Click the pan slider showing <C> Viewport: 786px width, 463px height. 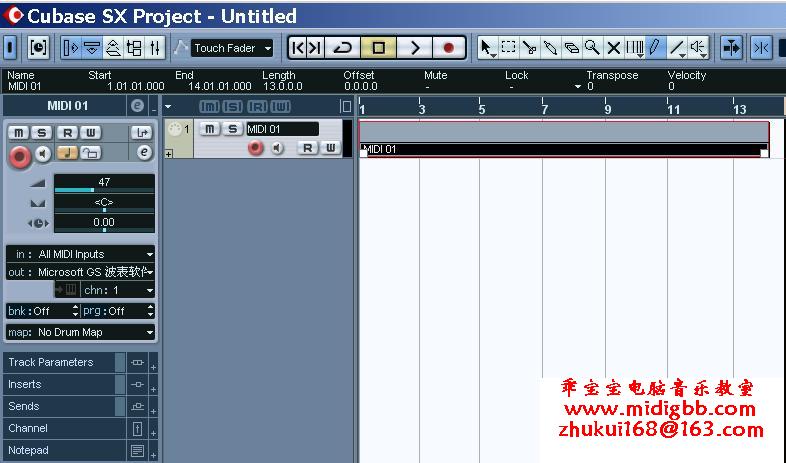(104, 203)
